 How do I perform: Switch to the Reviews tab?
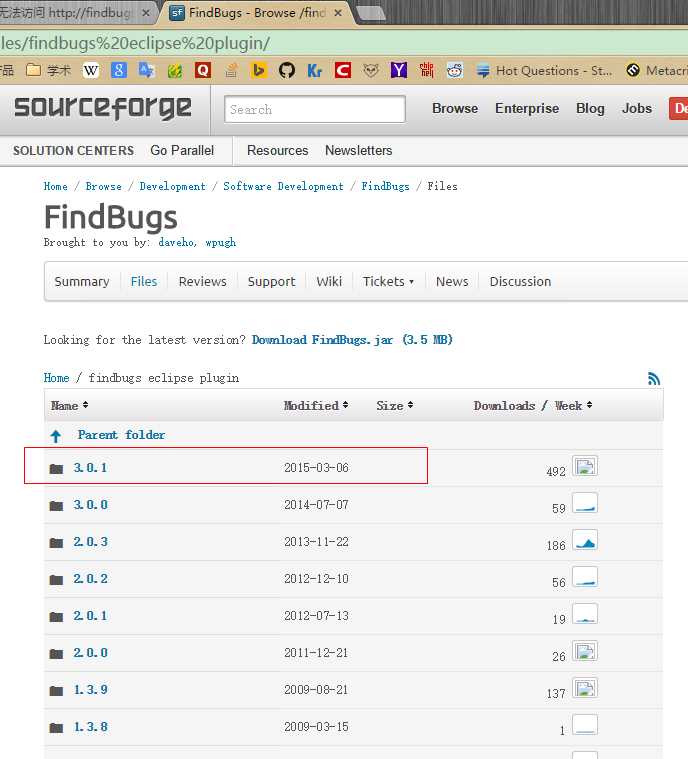(202, 281)
